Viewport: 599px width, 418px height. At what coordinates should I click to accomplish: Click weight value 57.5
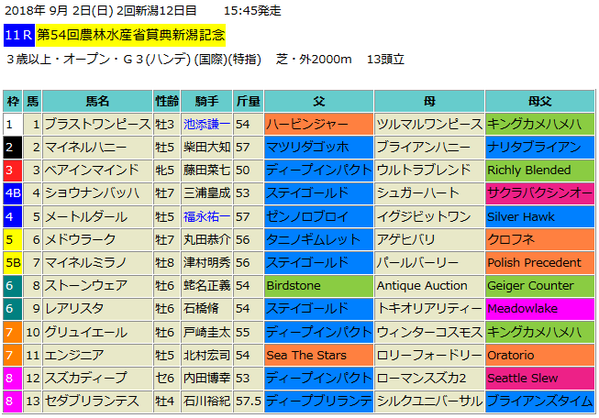click(x=248, y=401)
